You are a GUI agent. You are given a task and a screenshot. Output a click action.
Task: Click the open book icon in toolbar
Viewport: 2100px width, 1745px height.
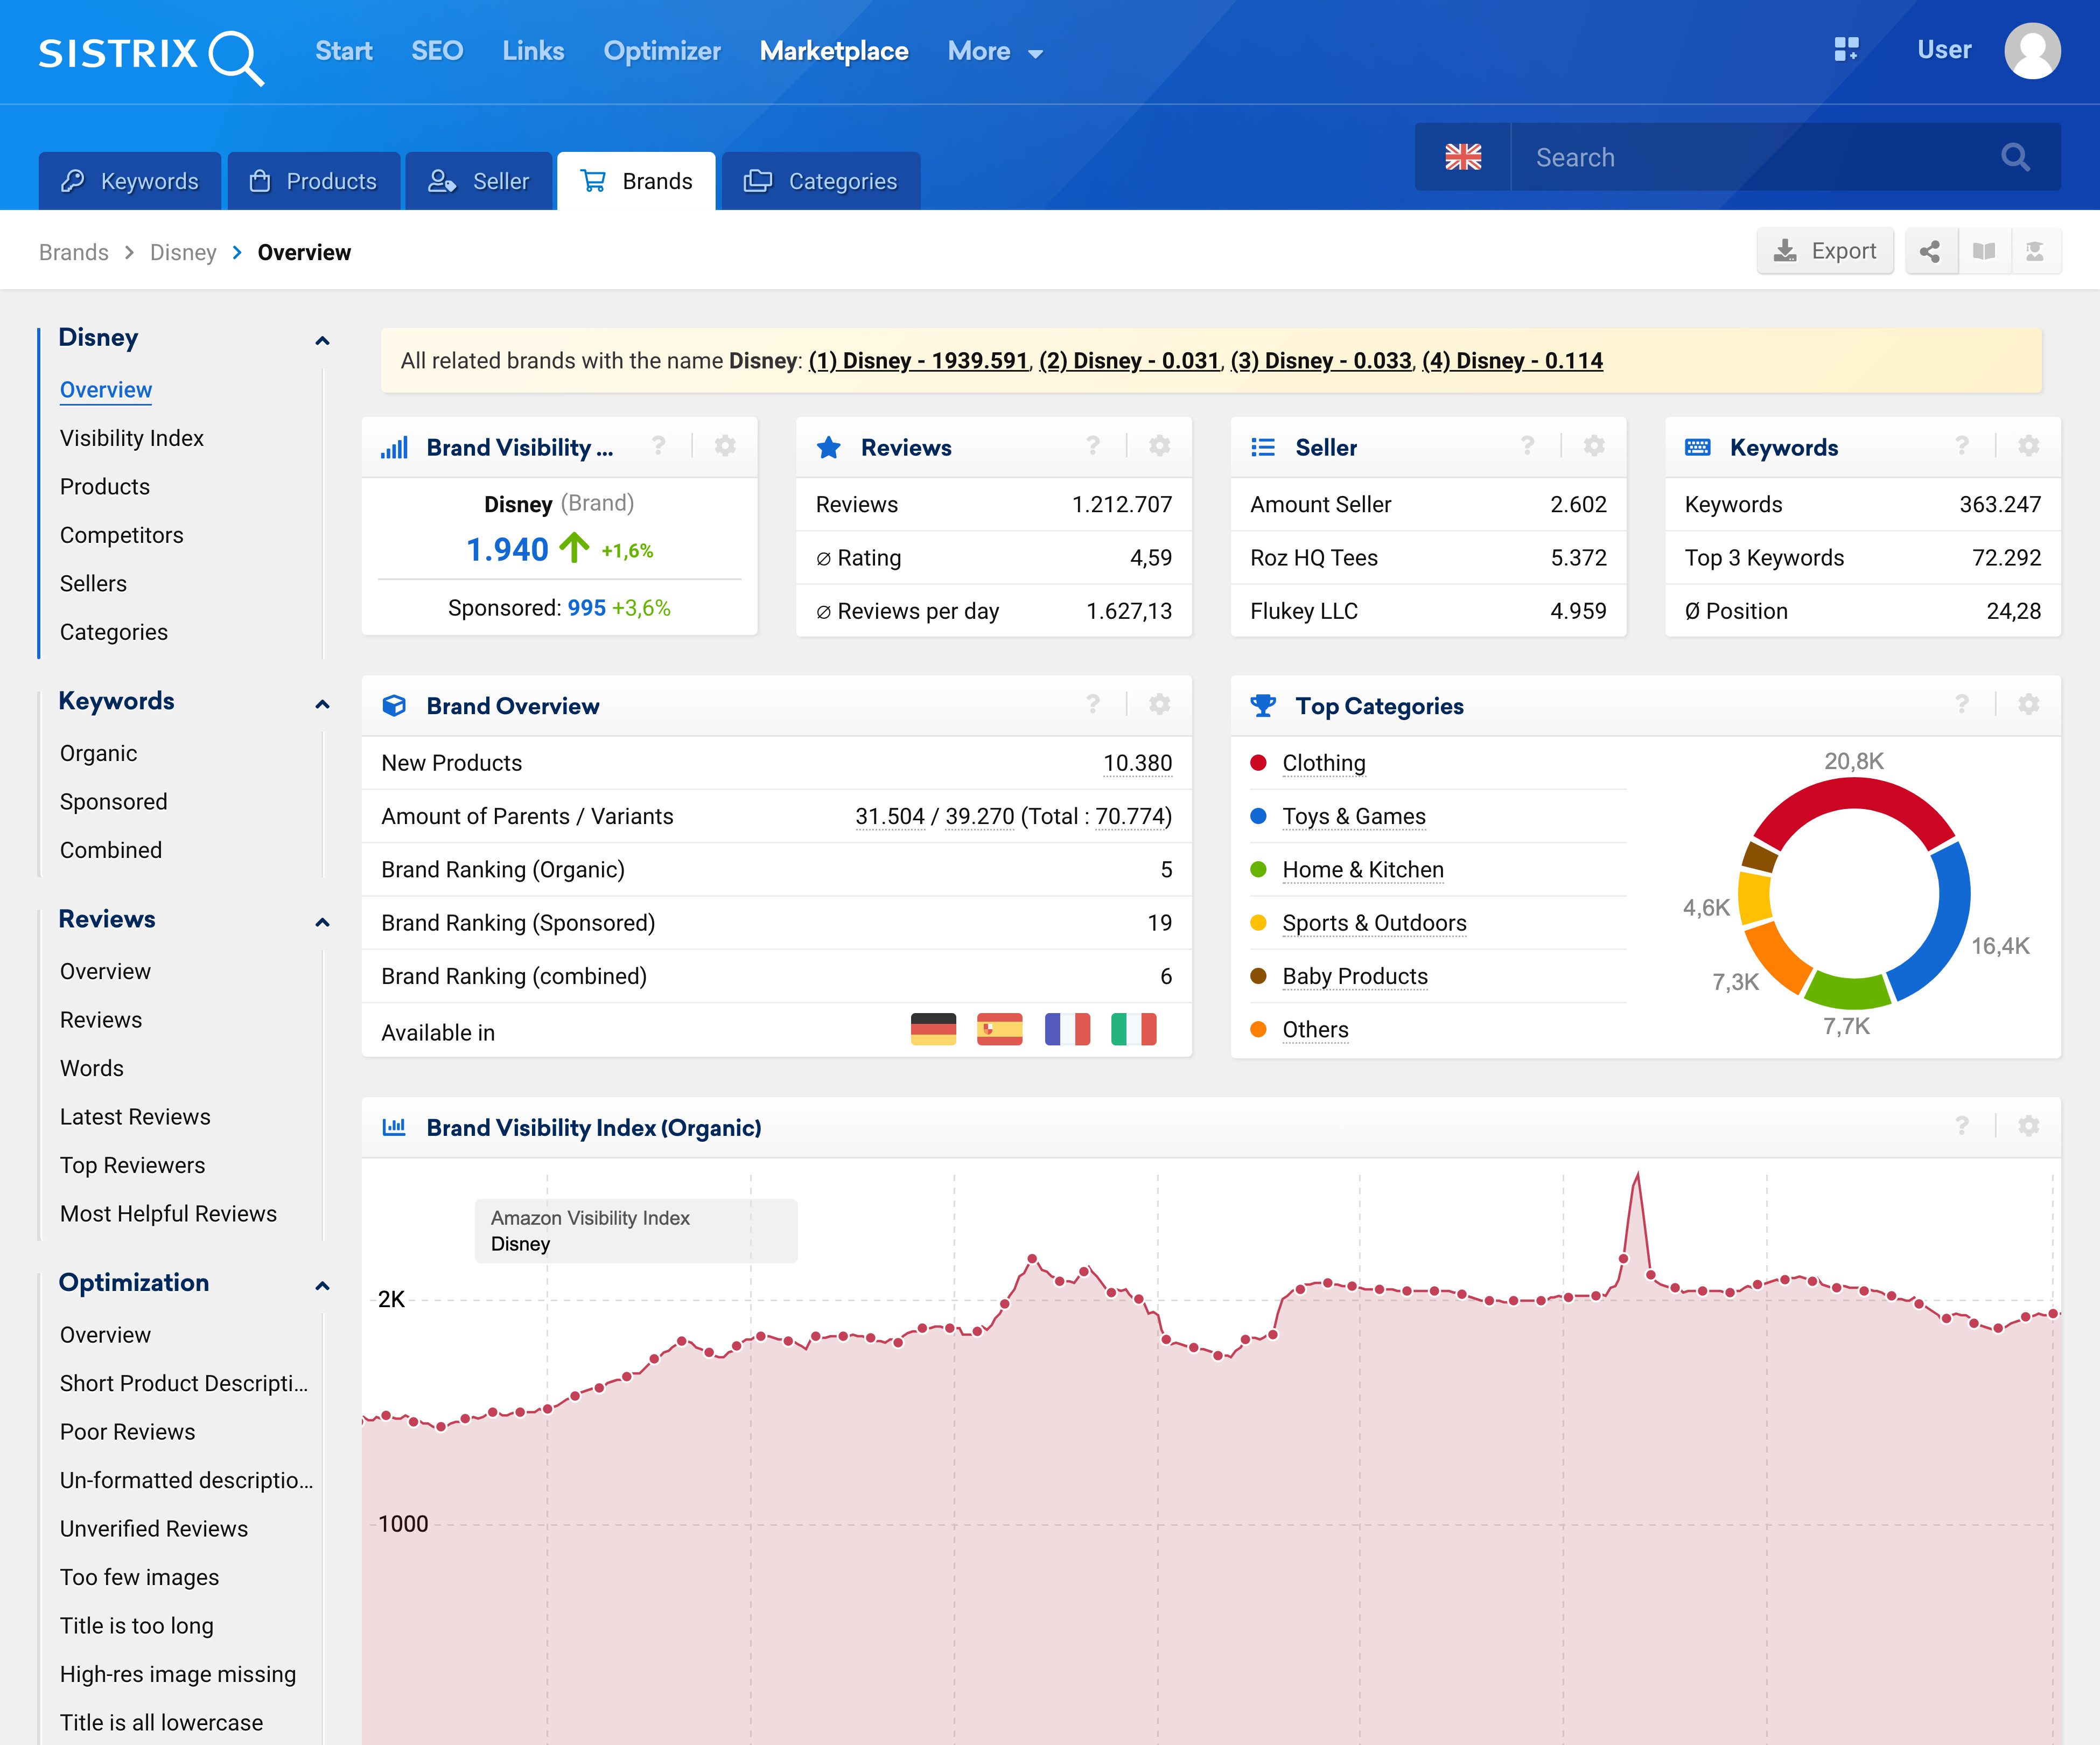pyautogui.click(x=1984, y=251)
